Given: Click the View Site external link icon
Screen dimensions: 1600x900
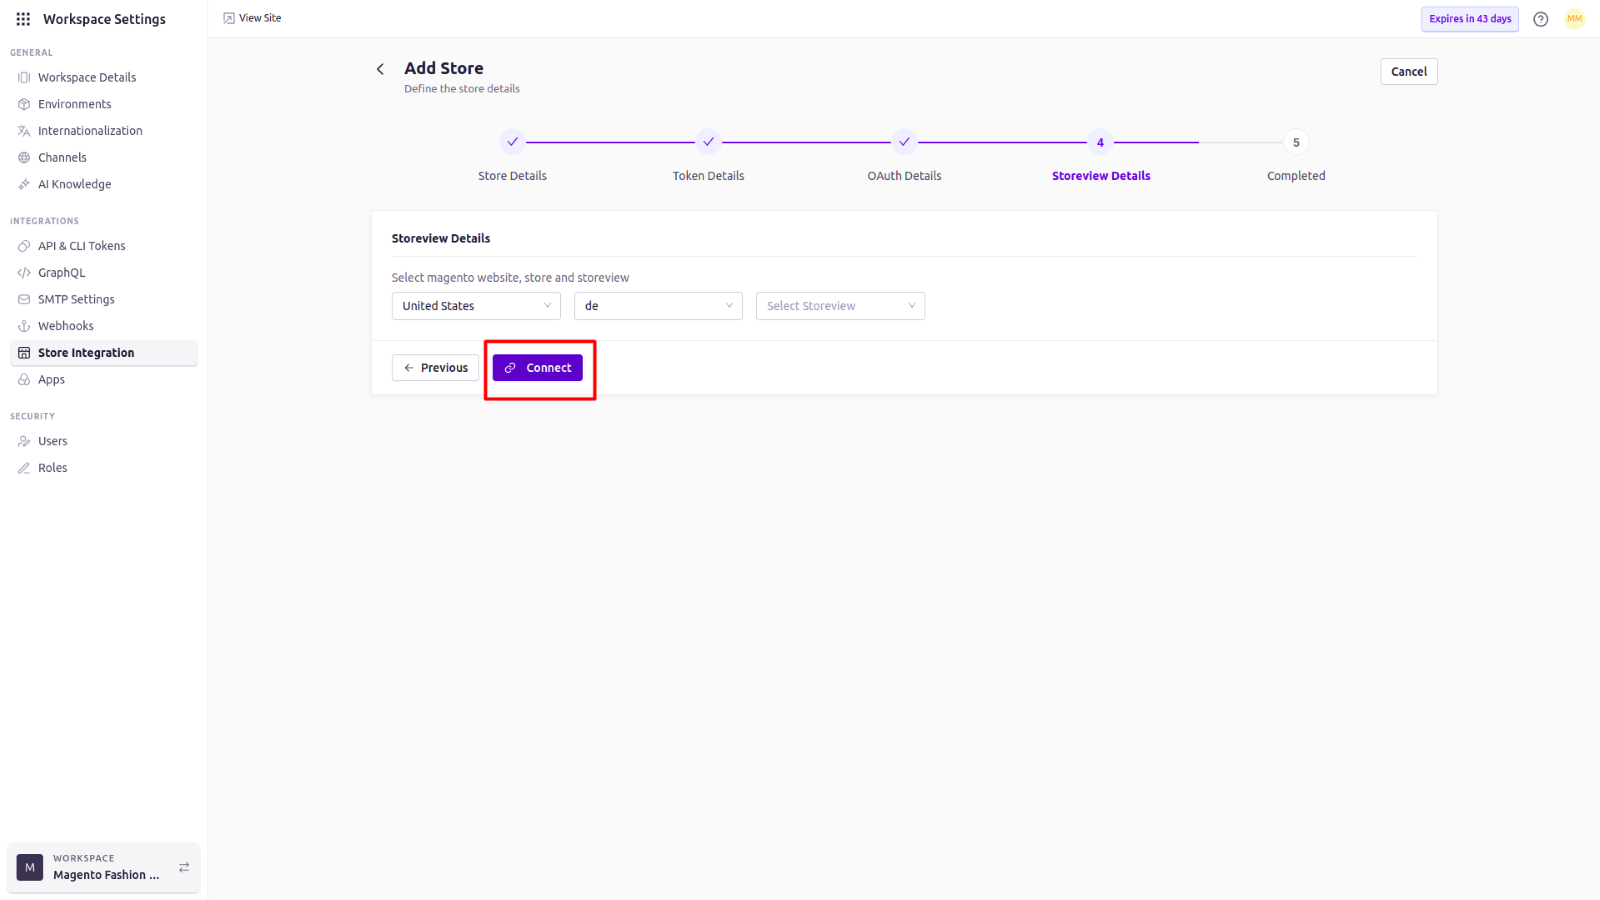Looking at the screenshot, I should click(x=229, y=18).
